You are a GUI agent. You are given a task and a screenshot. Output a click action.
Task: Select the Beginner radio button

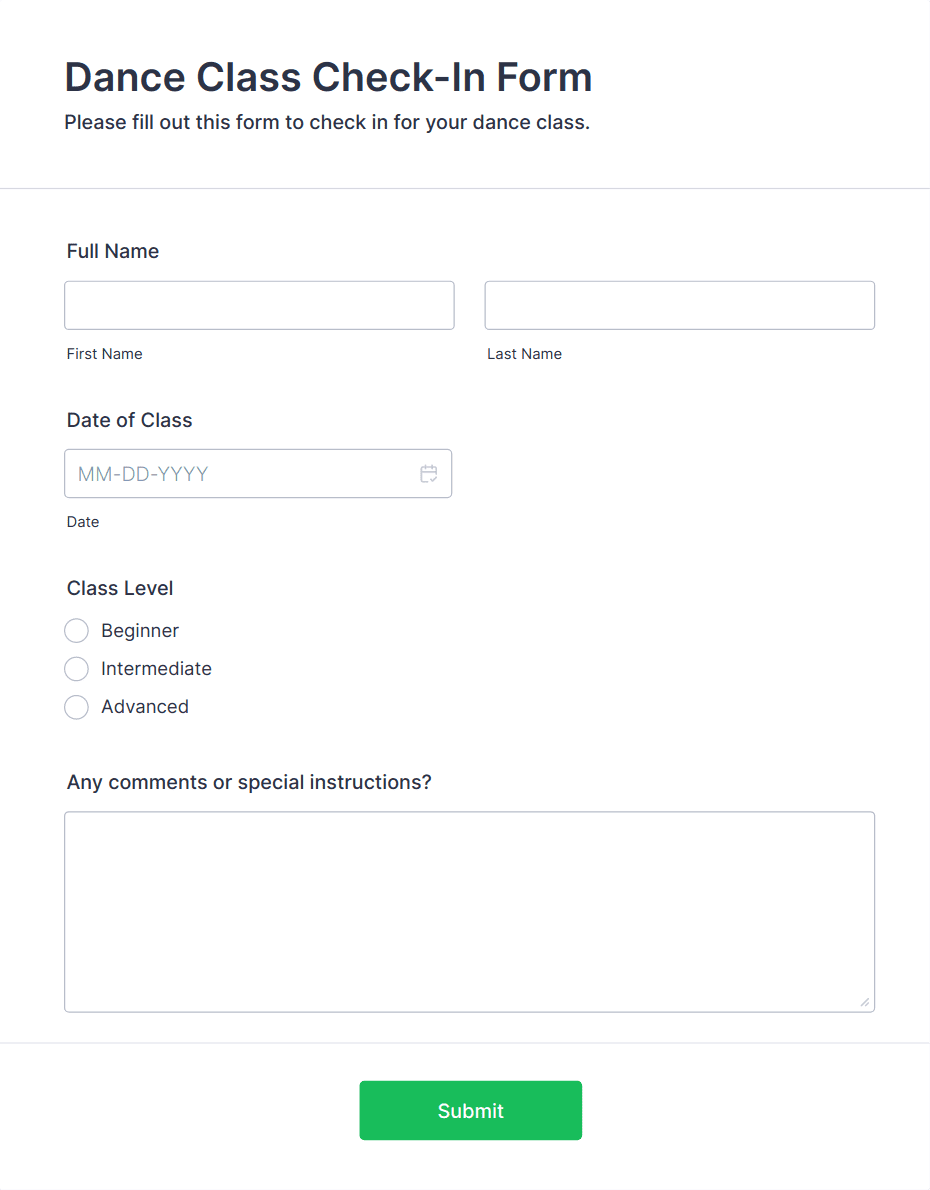pos(76,630)
